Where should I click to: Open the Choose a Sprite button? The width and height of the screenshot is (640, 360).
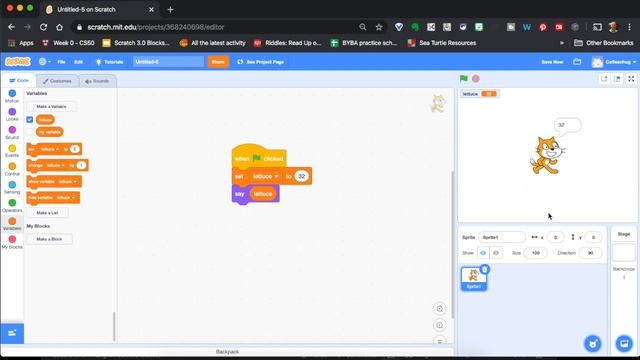coord(593,344)
